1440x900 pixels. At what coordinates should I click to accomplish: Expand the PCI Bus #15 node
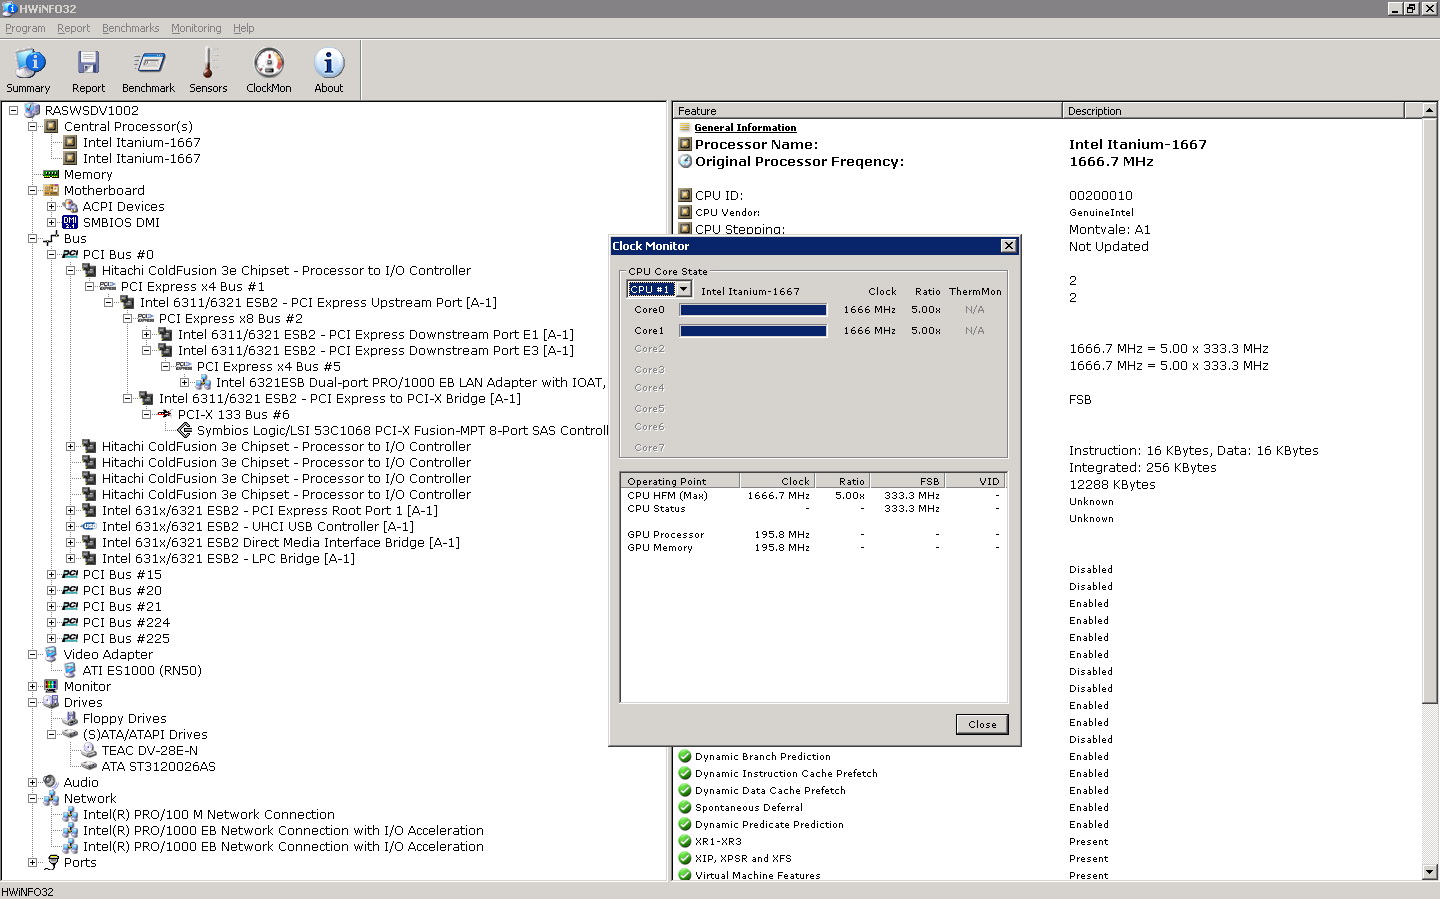pos(52,574)
